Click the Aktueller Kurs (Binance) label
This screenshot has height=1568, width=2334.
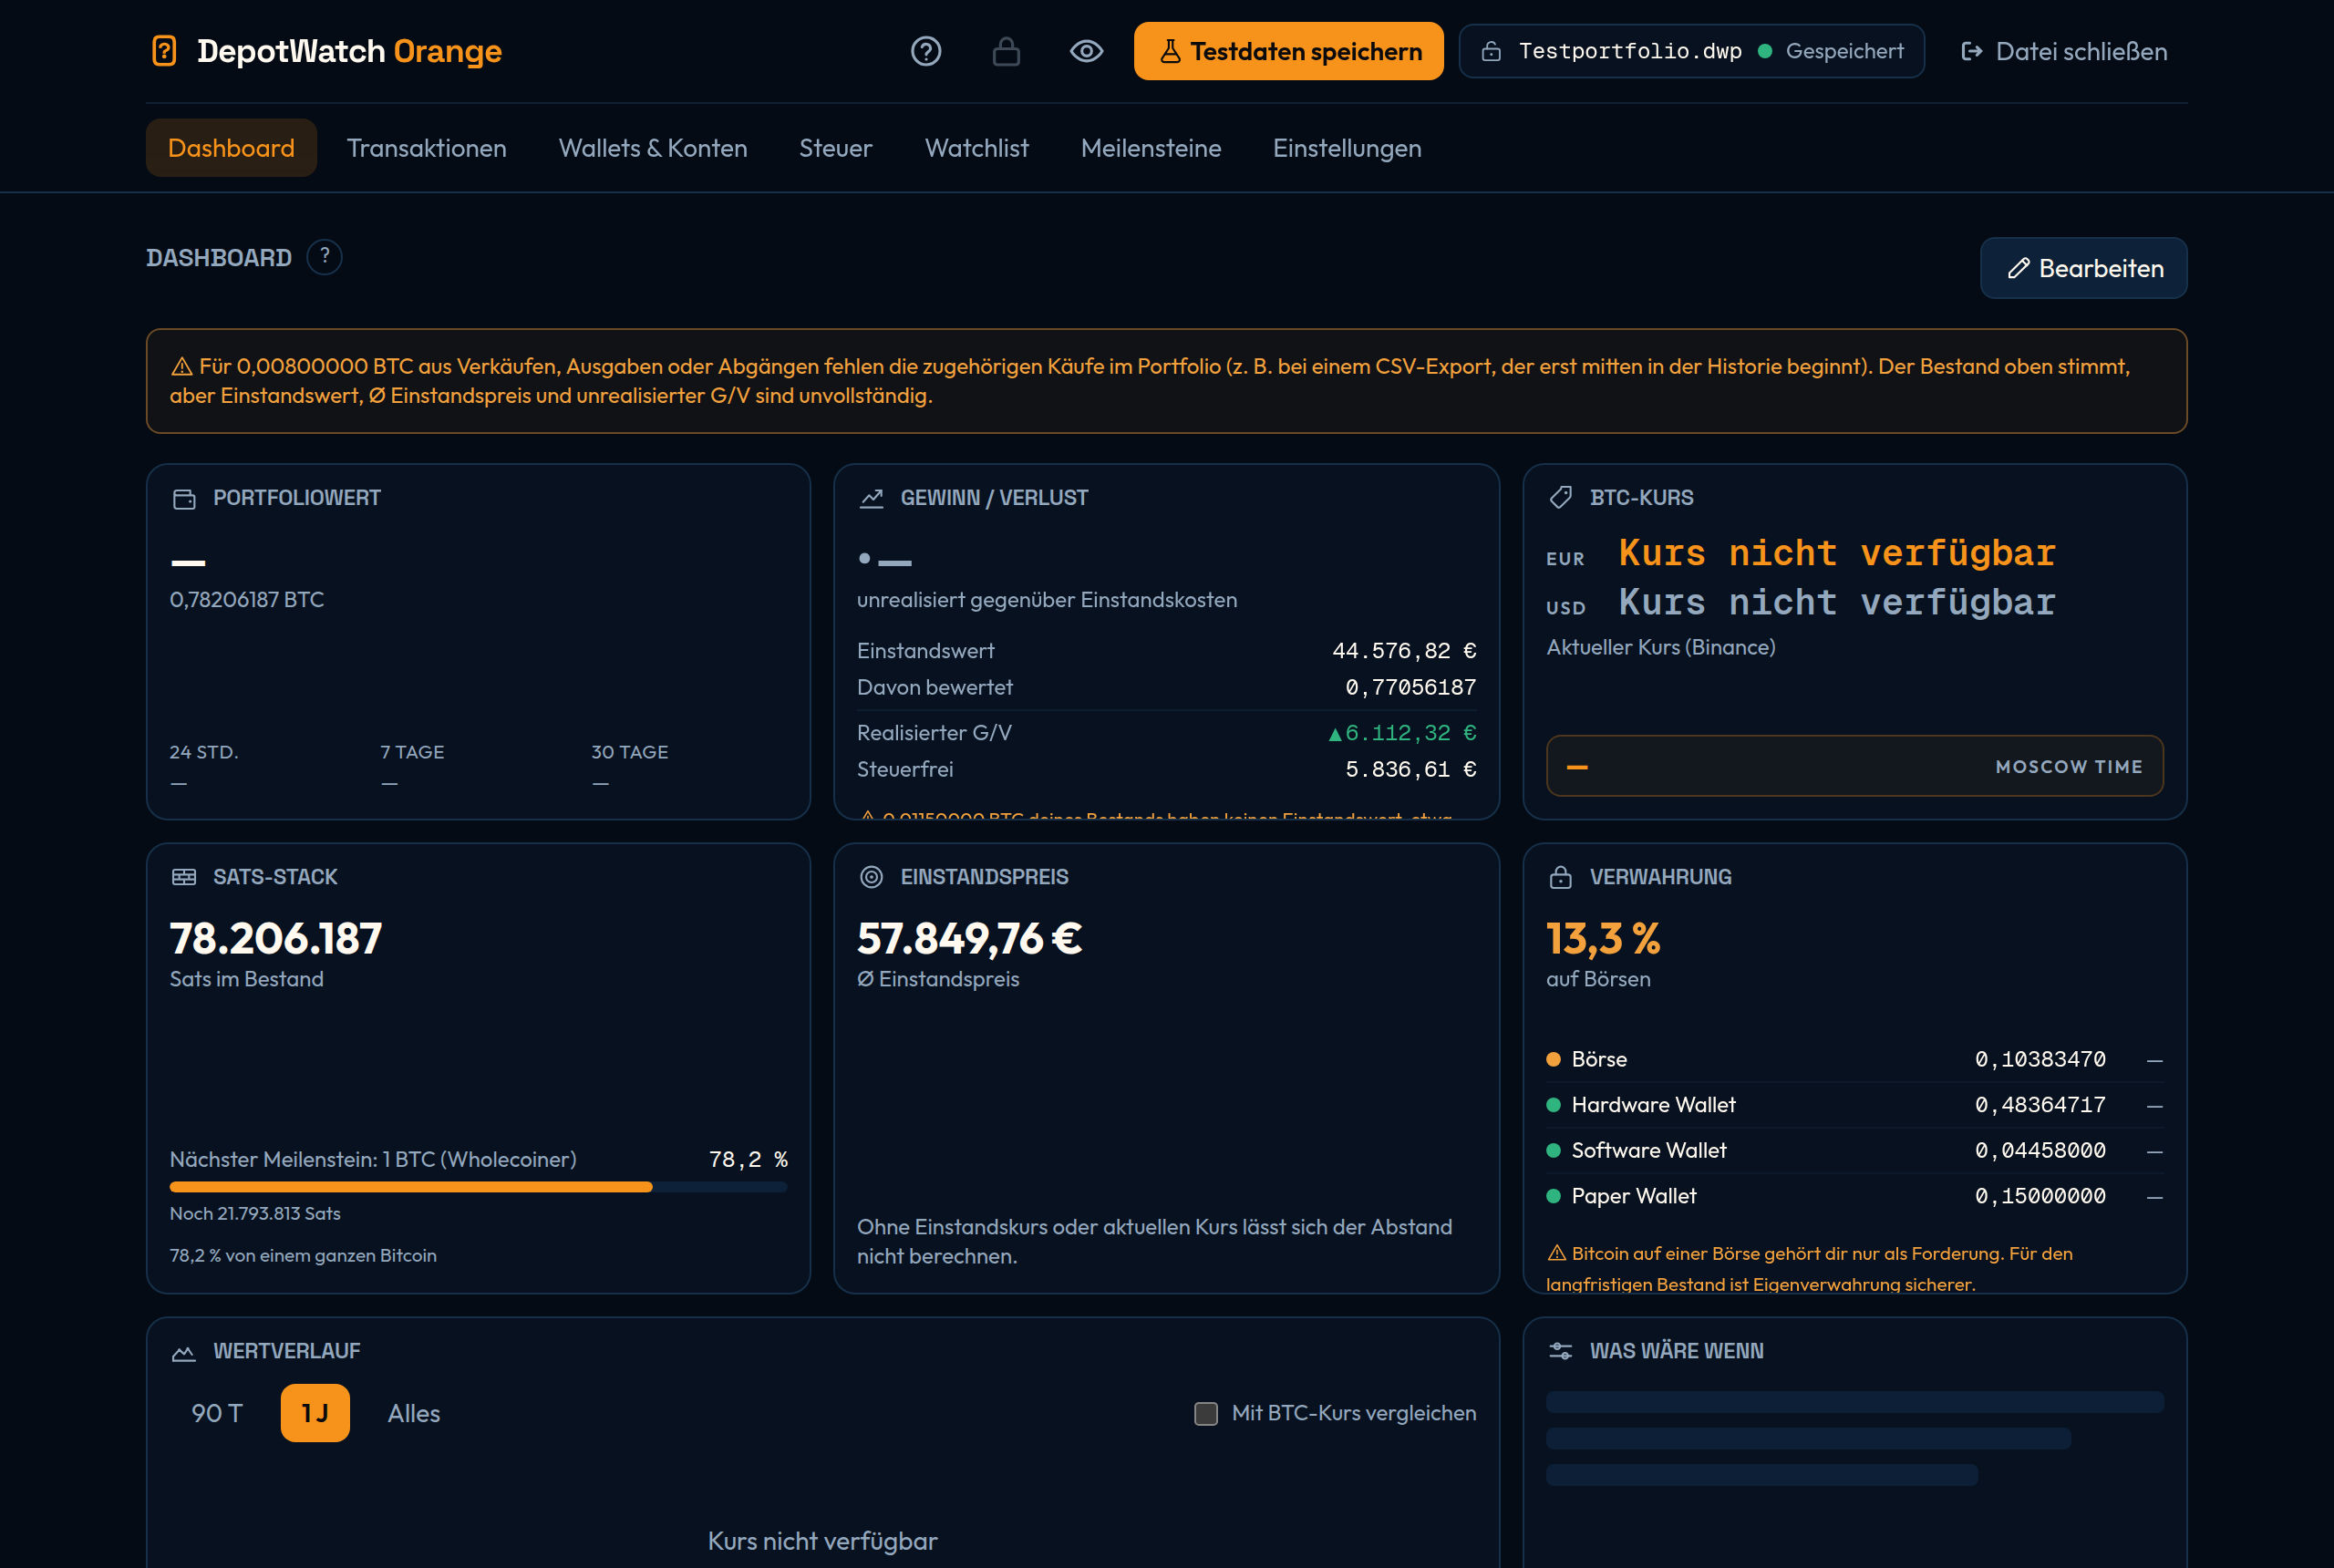tap(1661, 647)
